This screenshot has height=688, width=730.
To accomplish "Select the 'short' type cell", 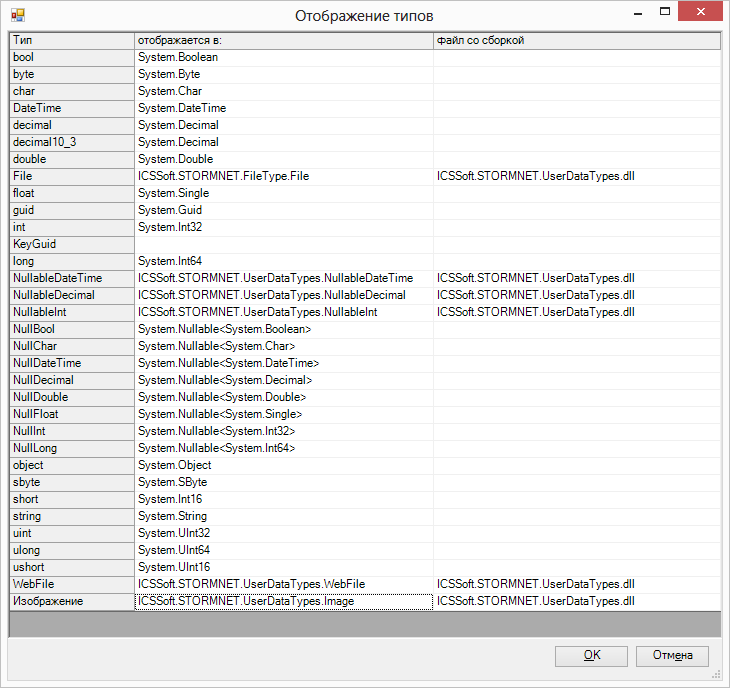I will tap(72, 499).
